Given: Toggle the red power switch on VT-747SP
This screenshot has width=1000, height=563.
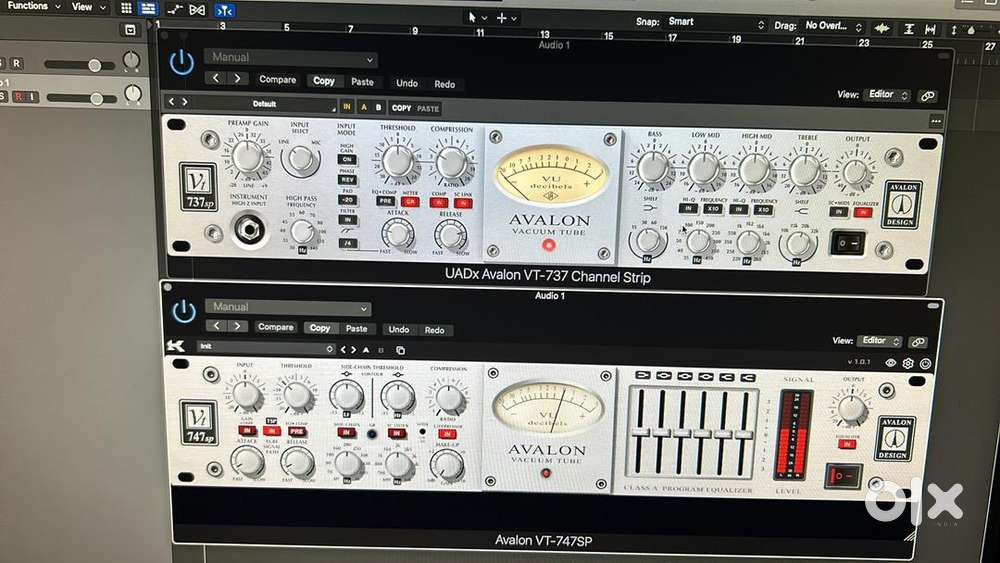Looking at the screenshot, I should point(842,475).
